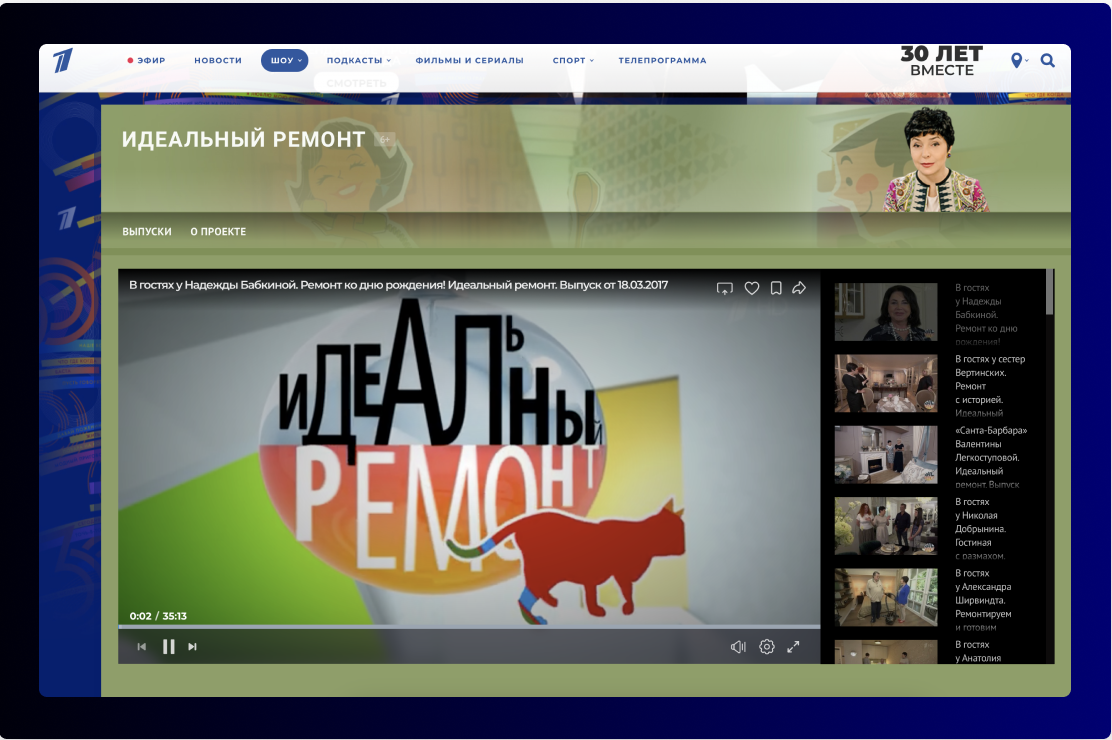Screen dimensions: 1112x740
Task: Open picture-in-picture via the cast icon
Action: [724, 288]
